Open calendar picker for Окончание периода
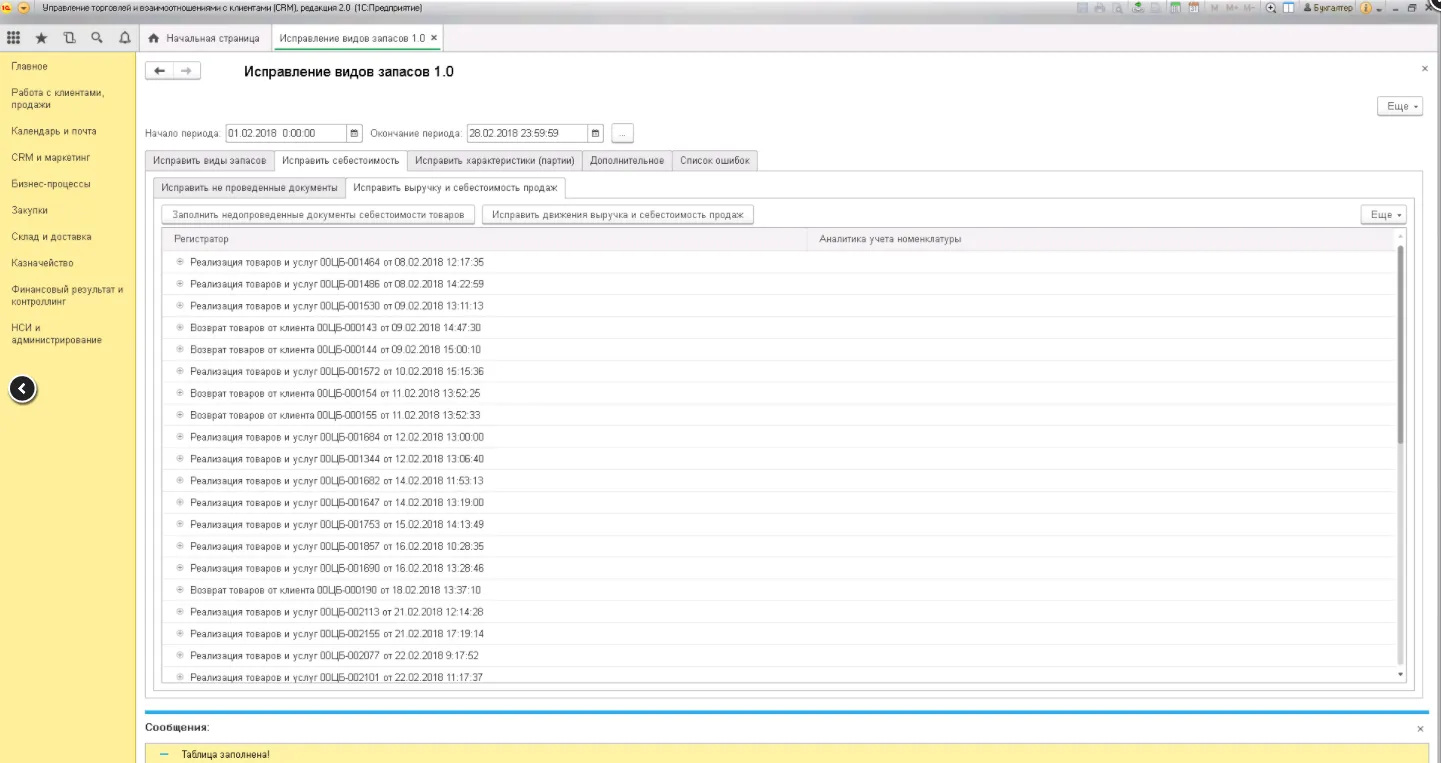The width and height of the screenshot is (1441, 763). [x=596, y=133]
